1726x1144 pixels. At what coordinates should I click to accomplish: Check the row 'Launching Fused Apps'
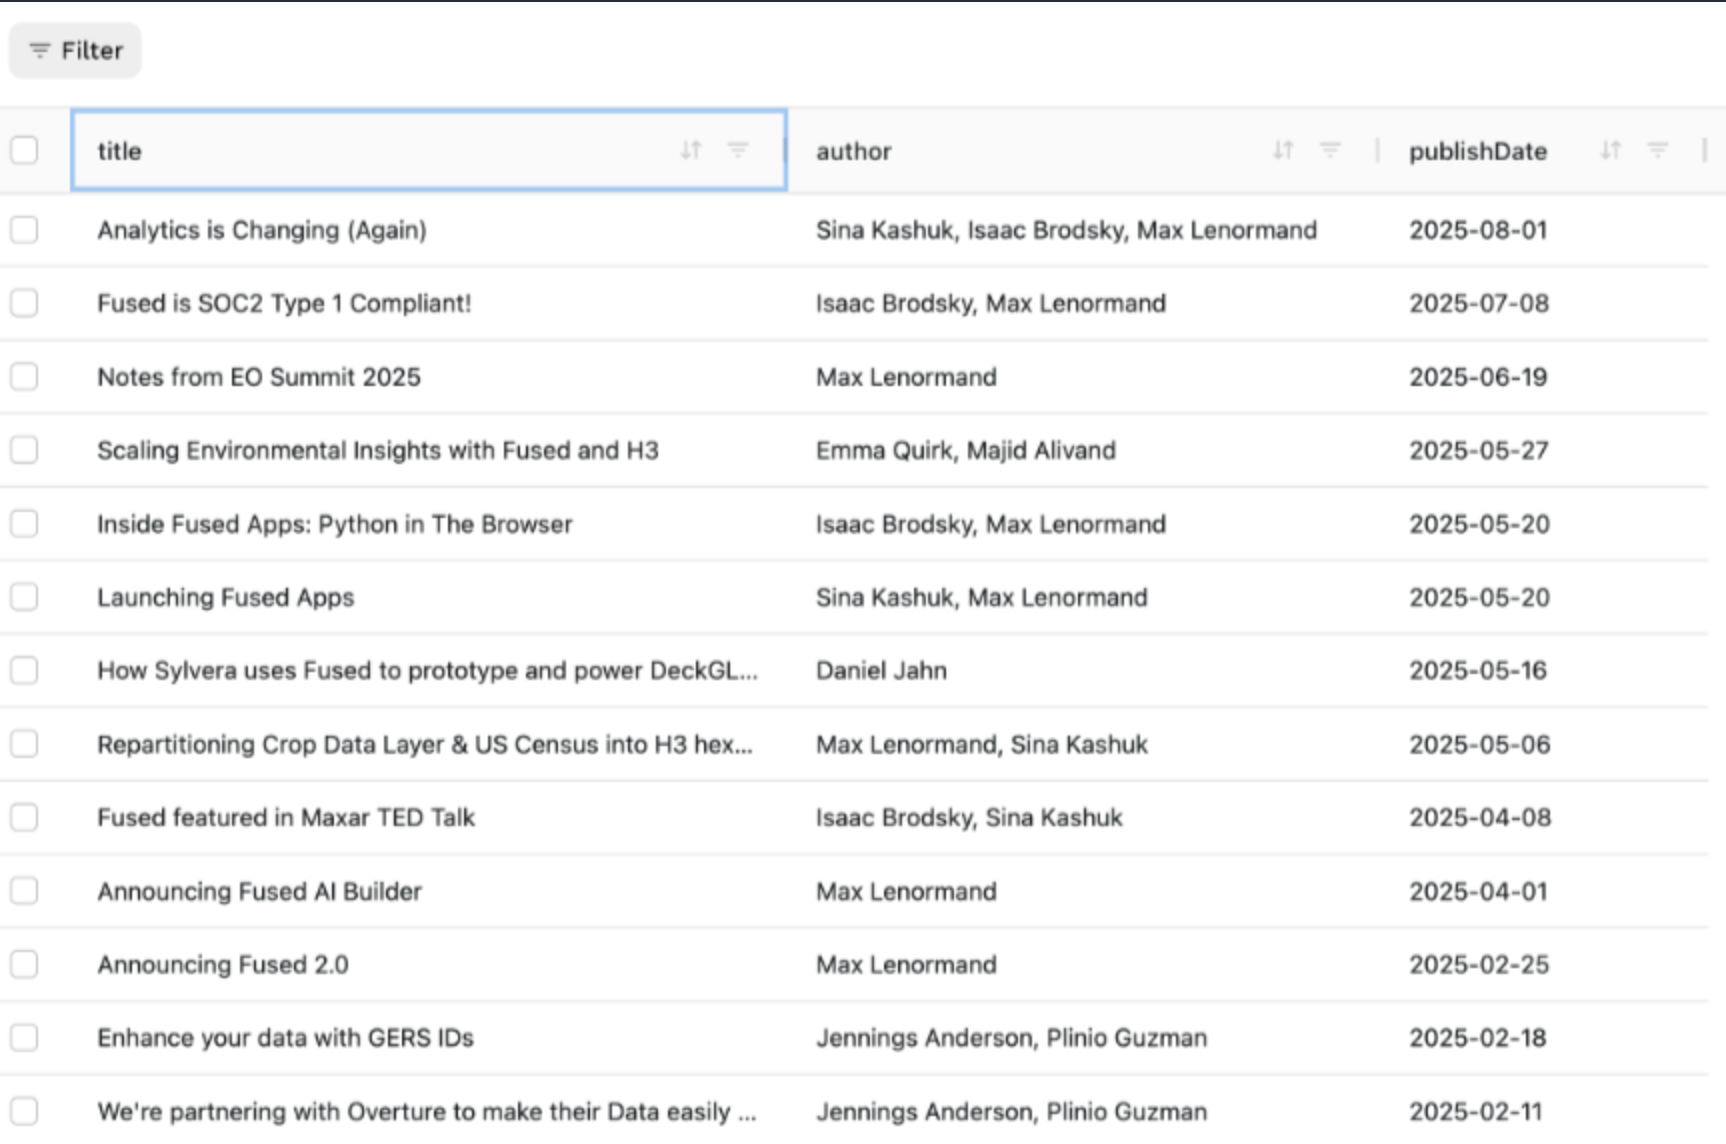[x=24, y=597]
